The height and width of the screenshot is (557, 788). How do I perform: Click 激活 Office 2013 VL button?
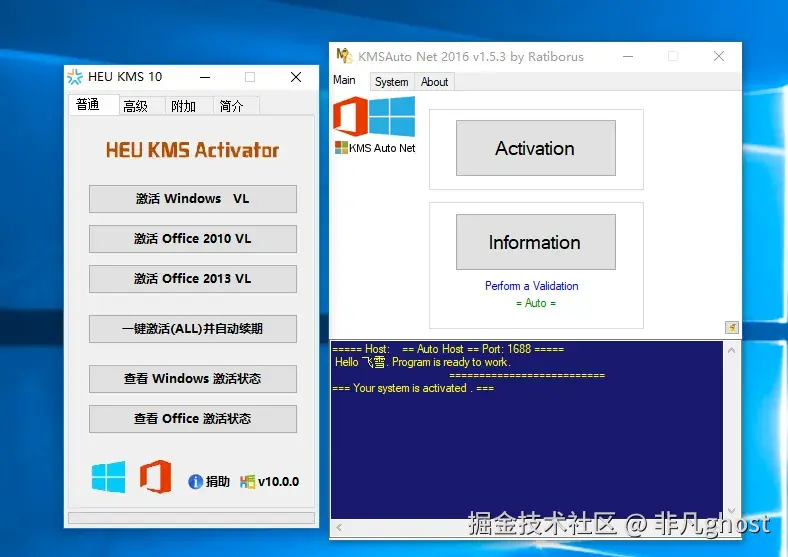pos(193,278)
